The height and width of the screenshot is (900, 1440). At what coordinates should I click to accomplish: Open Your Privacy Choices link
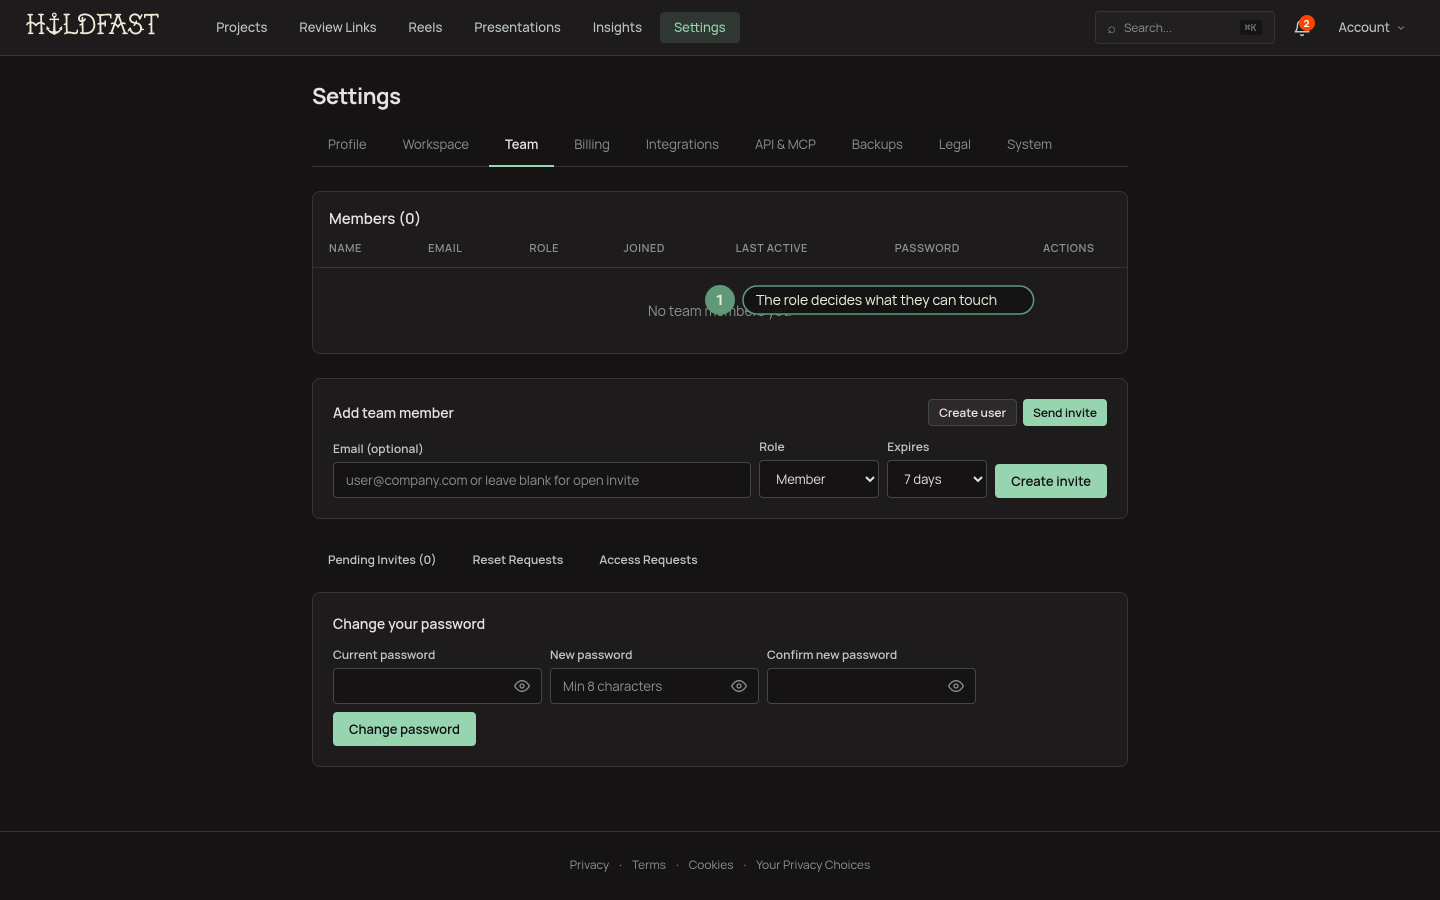pos(813,865)
